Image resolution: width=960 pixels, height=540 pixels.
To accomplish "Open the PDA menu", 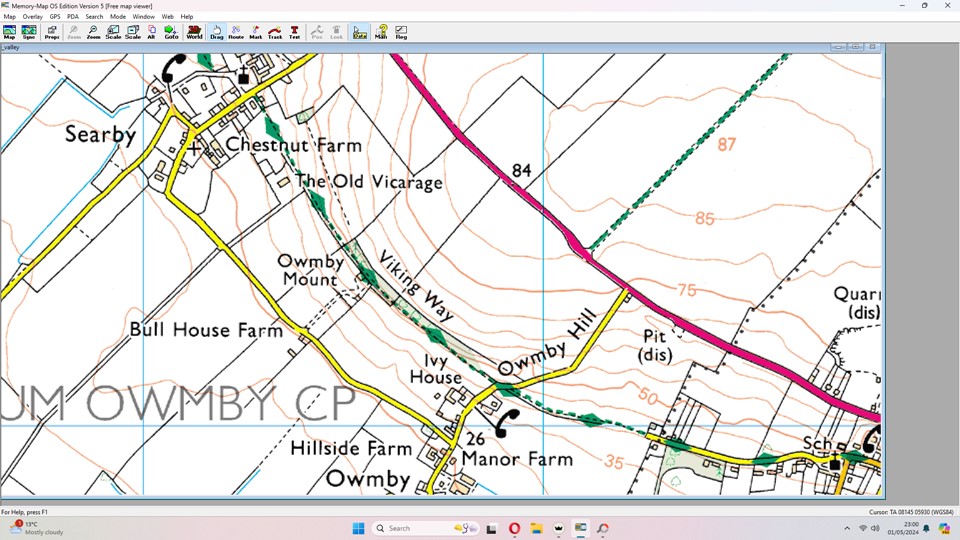I will click(73, 17).
